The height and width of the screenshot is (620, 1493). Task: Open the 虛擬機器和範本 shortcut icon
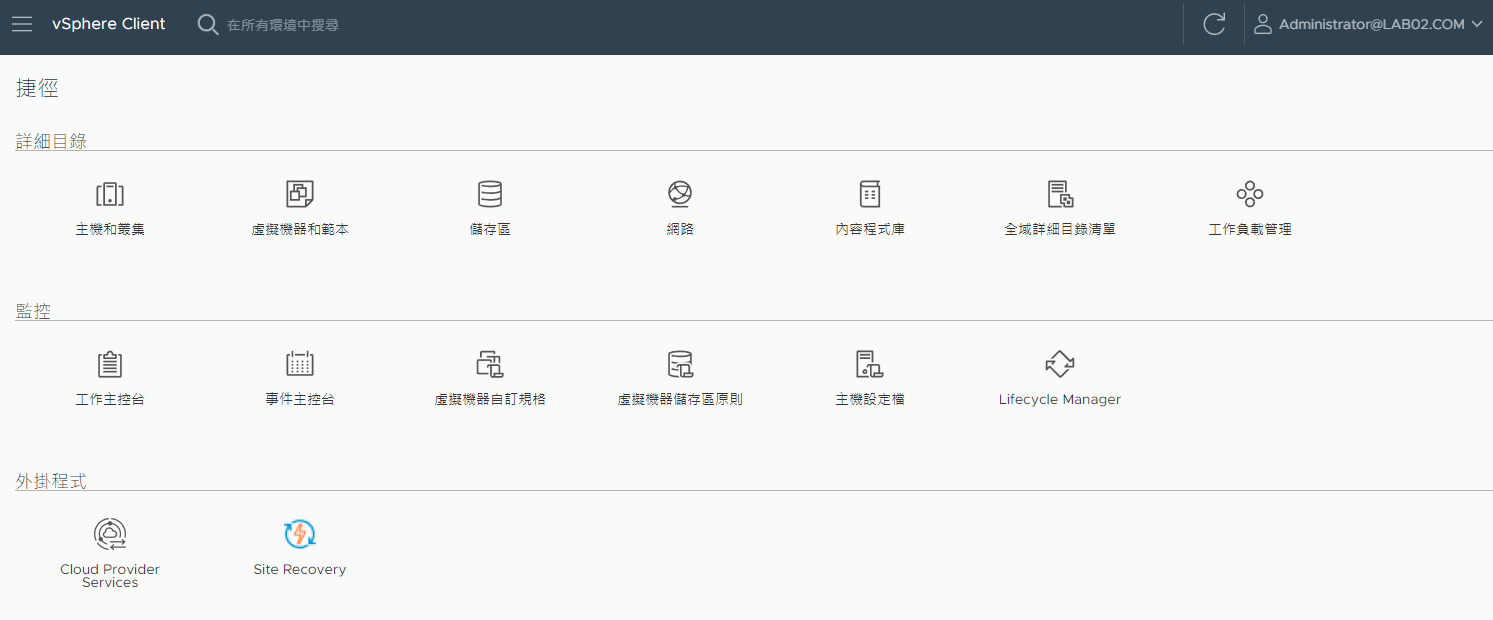[x=300, y=194]
